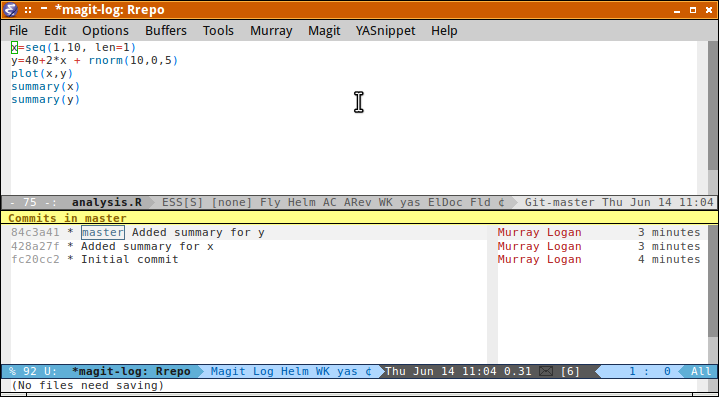This screenshot has height=397, width=719.
Task: Open the Tools menu
Action: click(x=218, y=31)
